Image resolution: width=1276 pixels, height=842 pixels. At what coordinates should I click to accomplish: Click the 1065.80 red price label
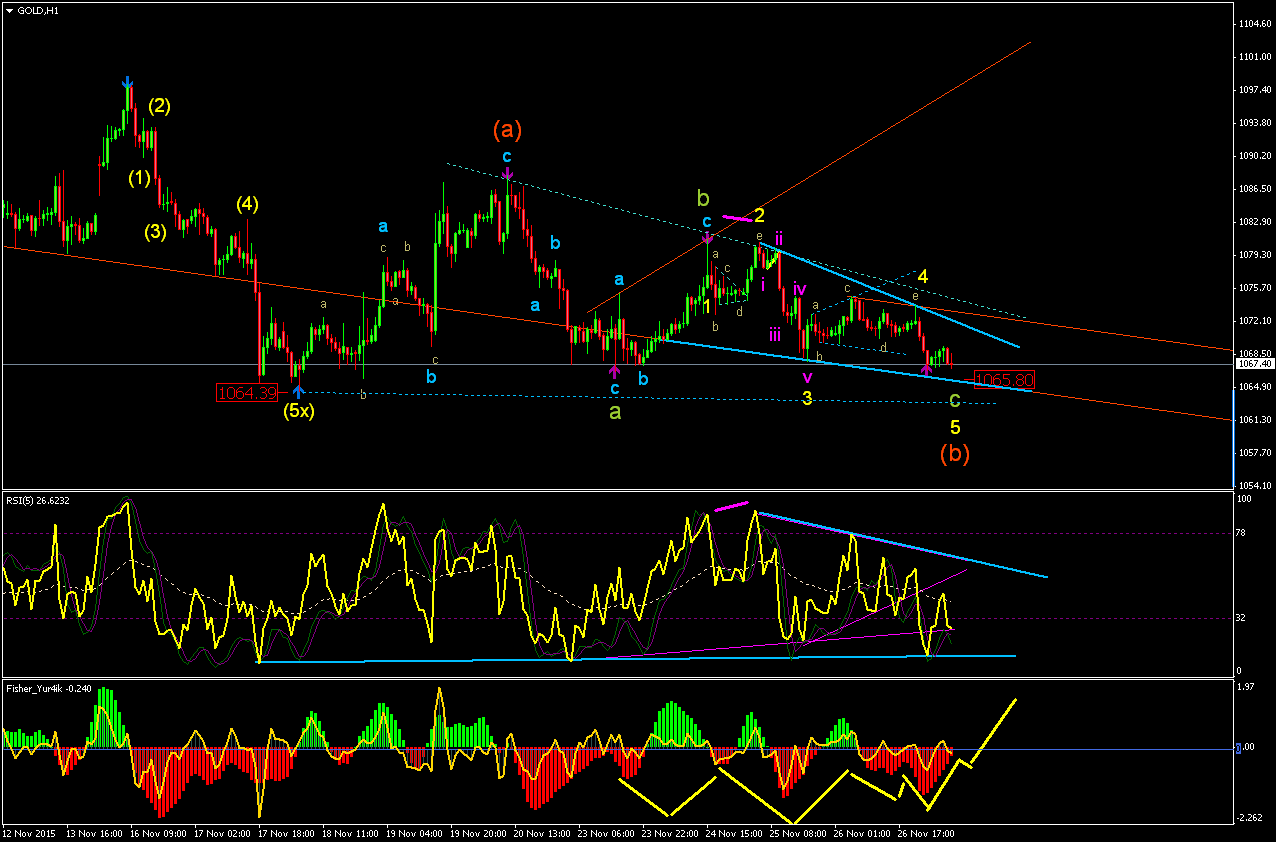(x=1004, y=380)
